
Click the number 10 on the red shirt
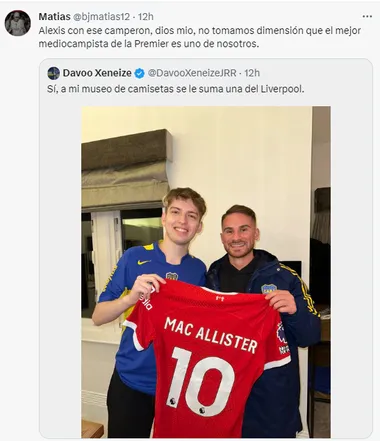[x=203, y=382]
